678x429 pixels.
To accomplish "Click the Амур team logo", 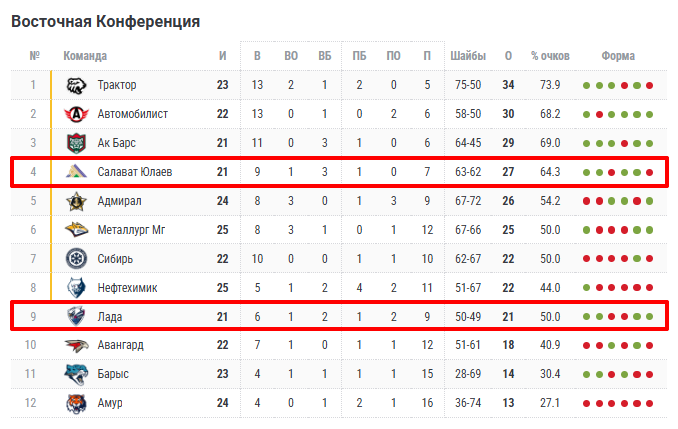I will tap(77, 403).
